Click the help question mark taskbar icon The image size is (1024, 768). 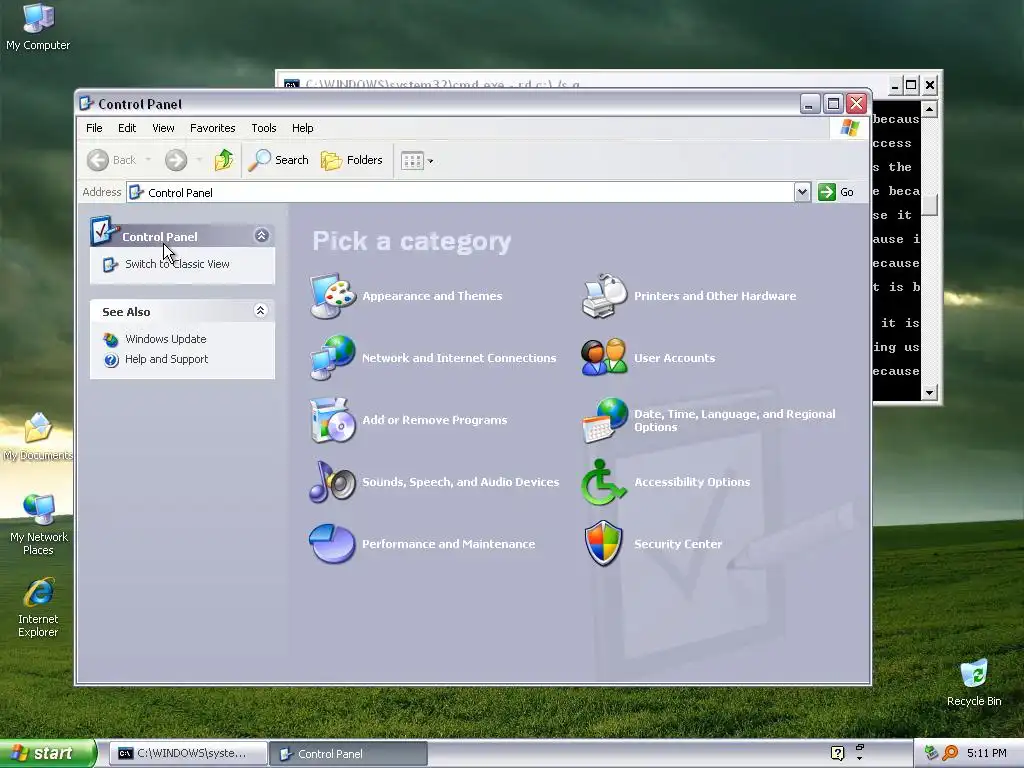(837, 754)
